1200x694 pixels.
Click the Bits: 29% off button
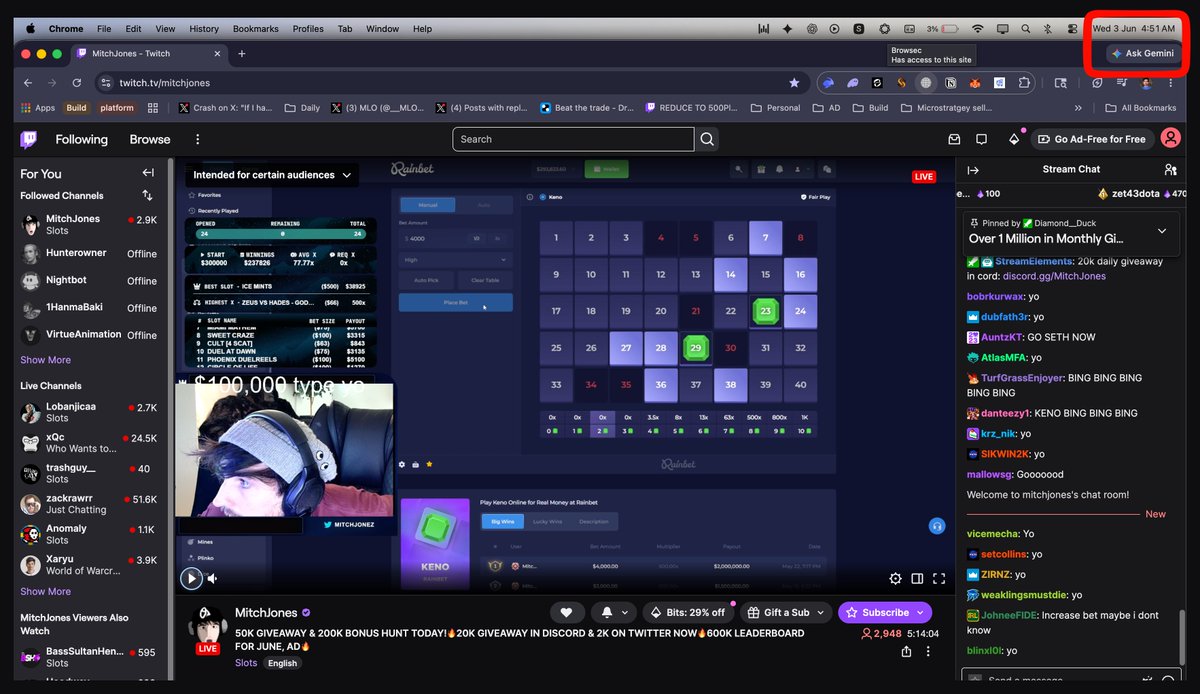click(x=687, y=612)
